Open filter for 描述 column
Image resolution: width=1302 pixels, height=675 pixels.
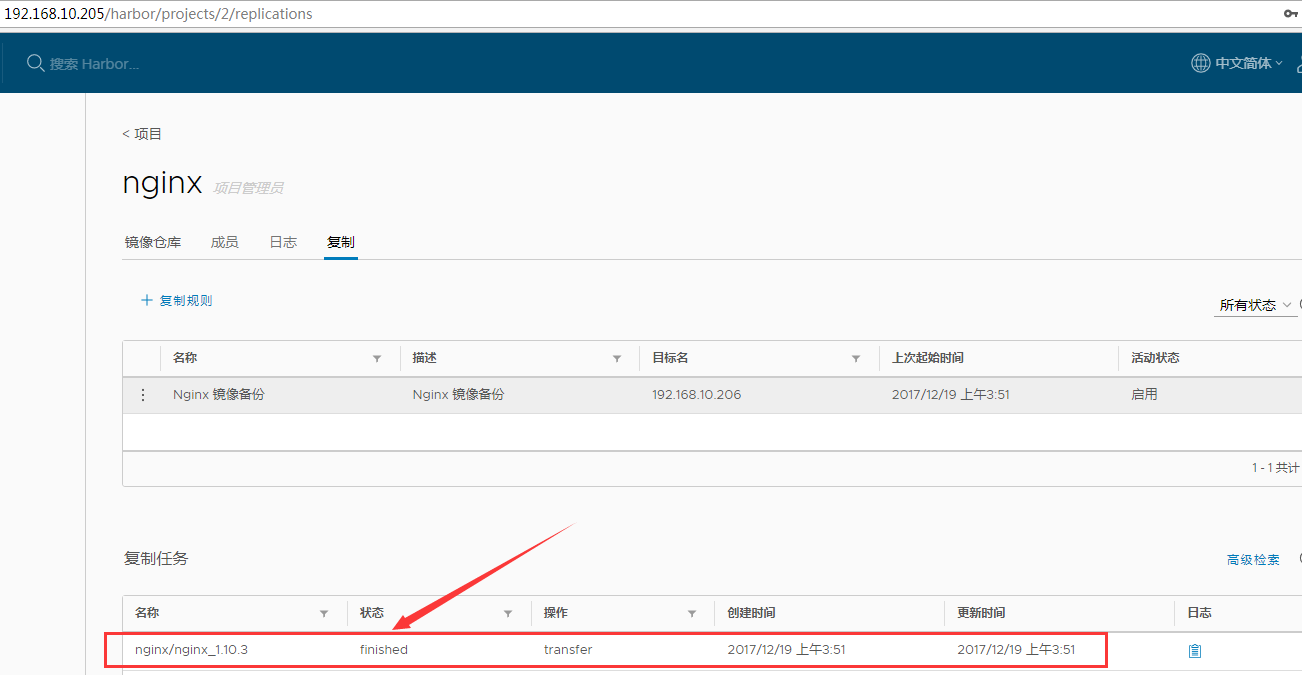(617, 358)
